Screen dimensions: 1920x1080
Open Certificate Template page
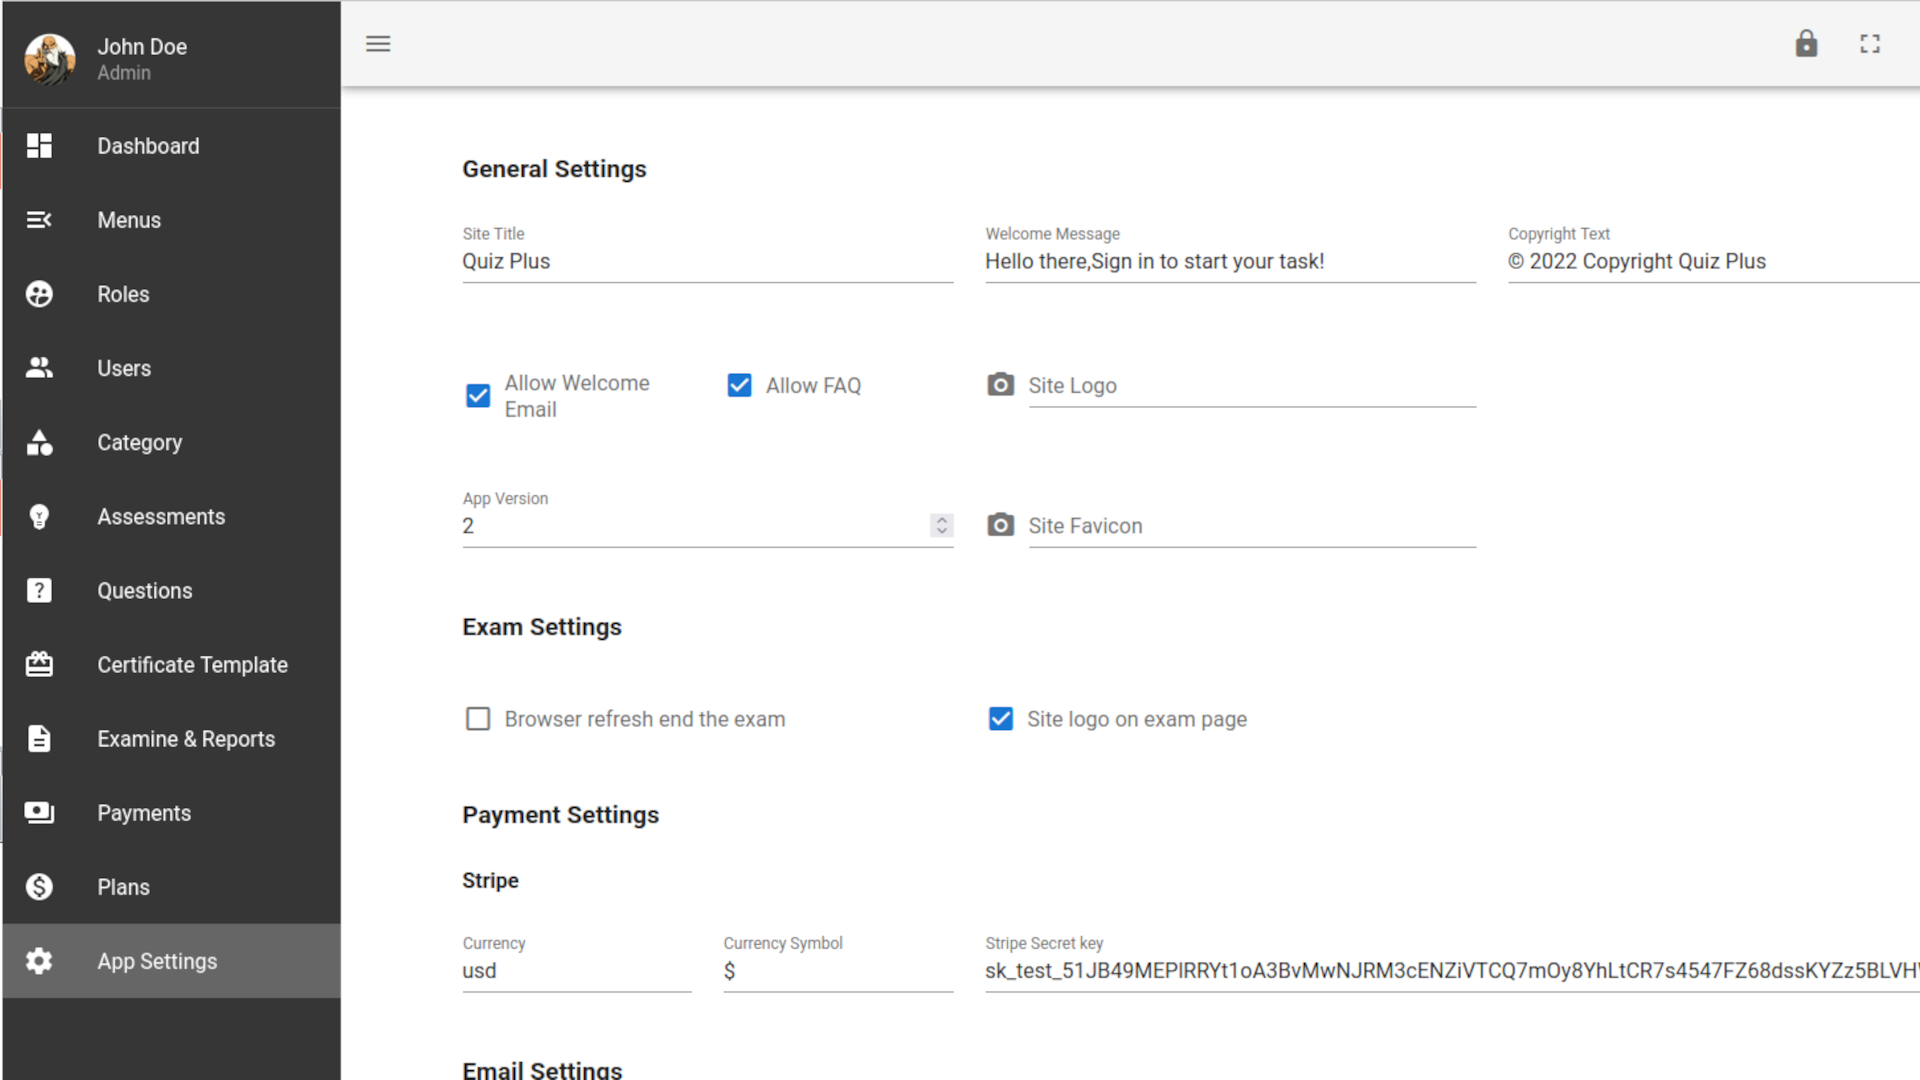click(x=192, y=665)
